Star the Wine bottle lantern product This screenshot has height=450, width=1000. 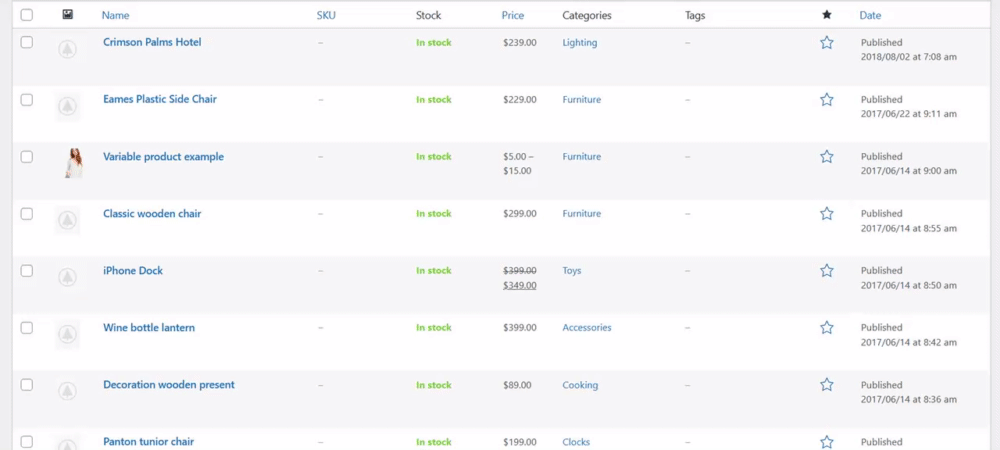click(826, 328)
